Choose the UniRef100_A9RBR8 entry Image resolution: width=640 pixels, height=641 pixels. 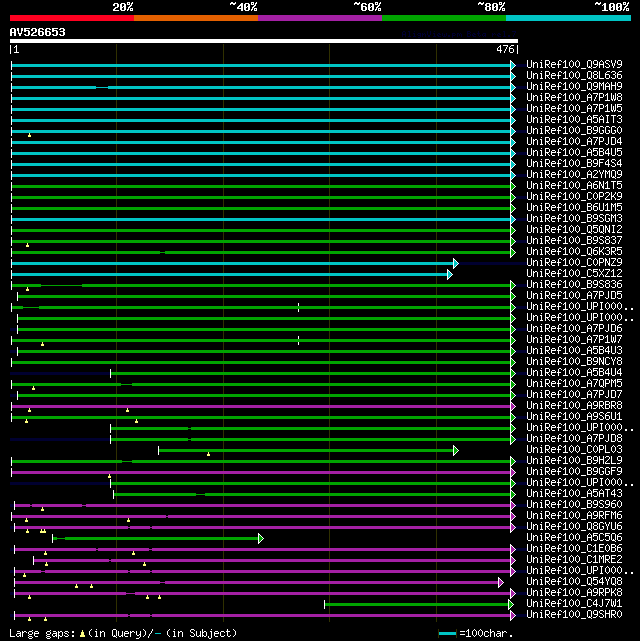pyautogui.click(x=574, y=406)
